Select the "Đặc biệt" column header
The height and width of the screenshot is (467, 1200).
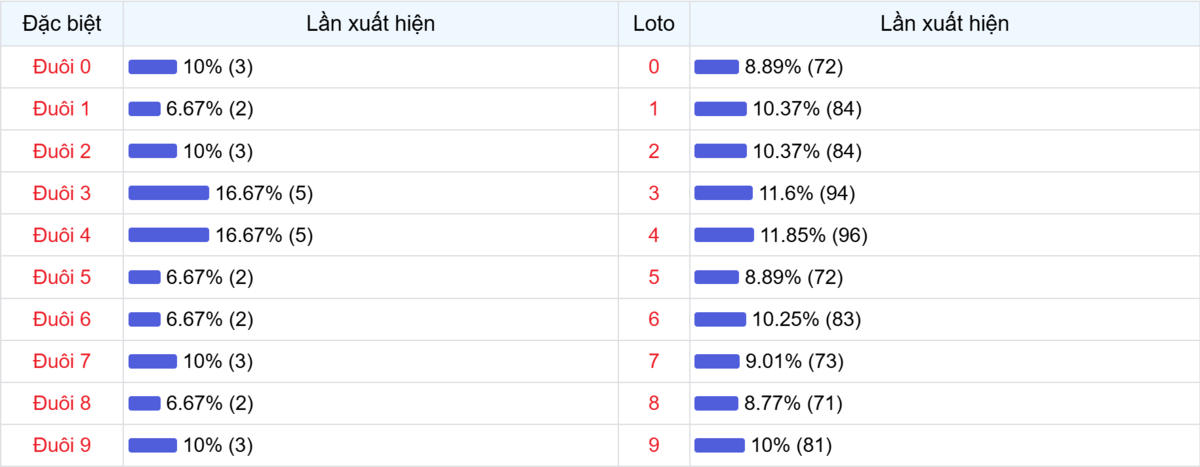[62, 24]
